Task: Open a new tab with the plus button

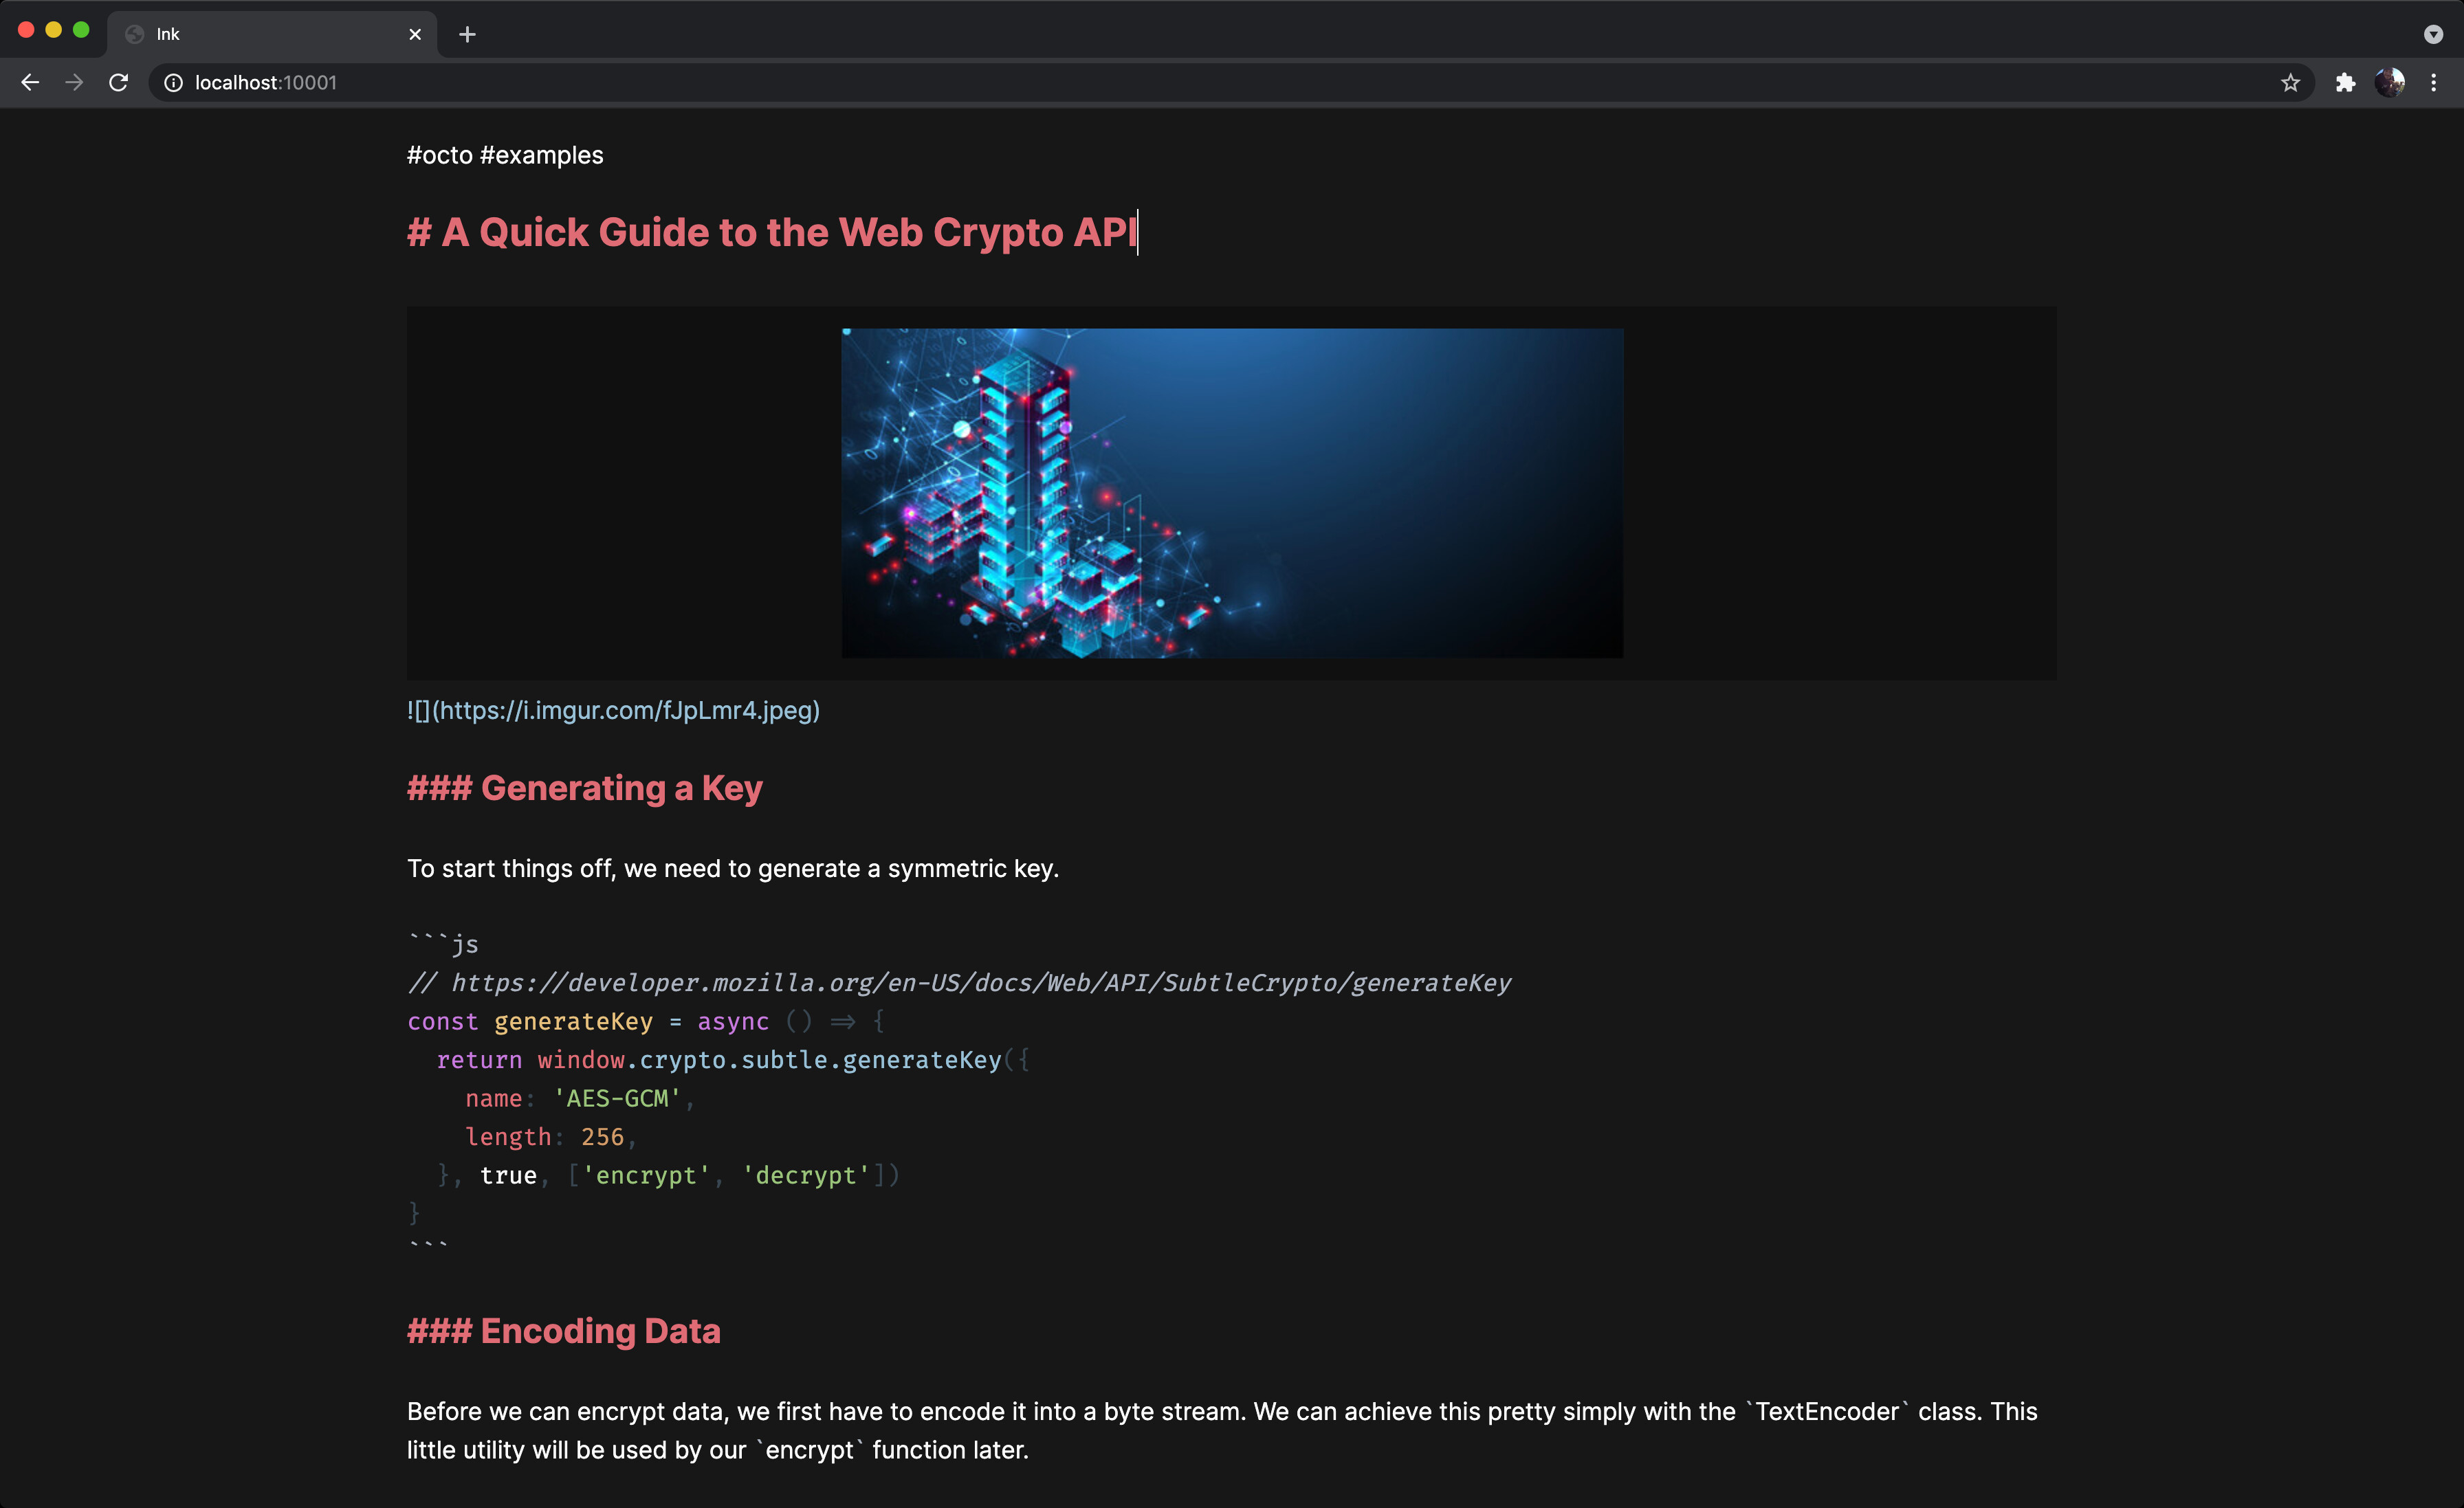Action: [x=467, y=34]
